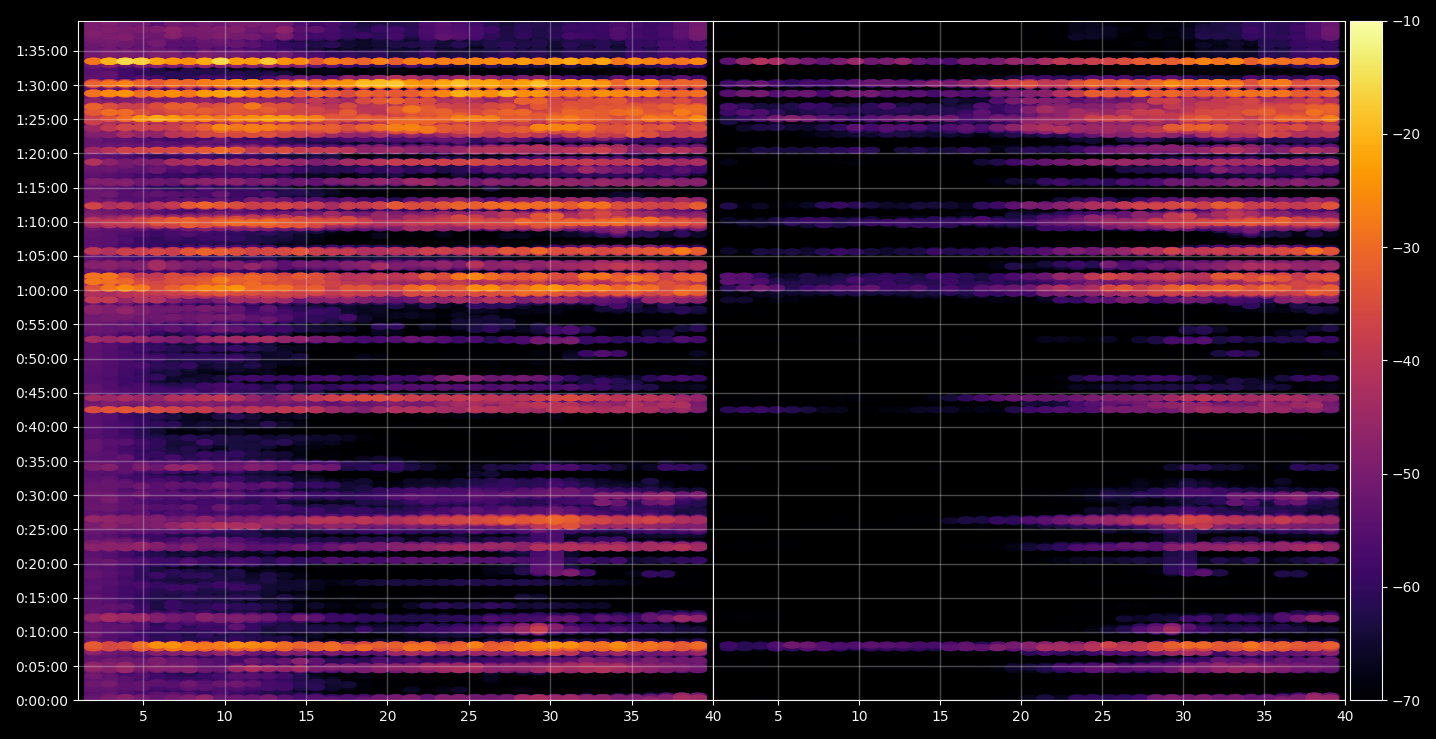Click x-axis label 20 of the left heatmap
Image resolution: width=1436 pixels, height=739 pixels.
point(388,716)
